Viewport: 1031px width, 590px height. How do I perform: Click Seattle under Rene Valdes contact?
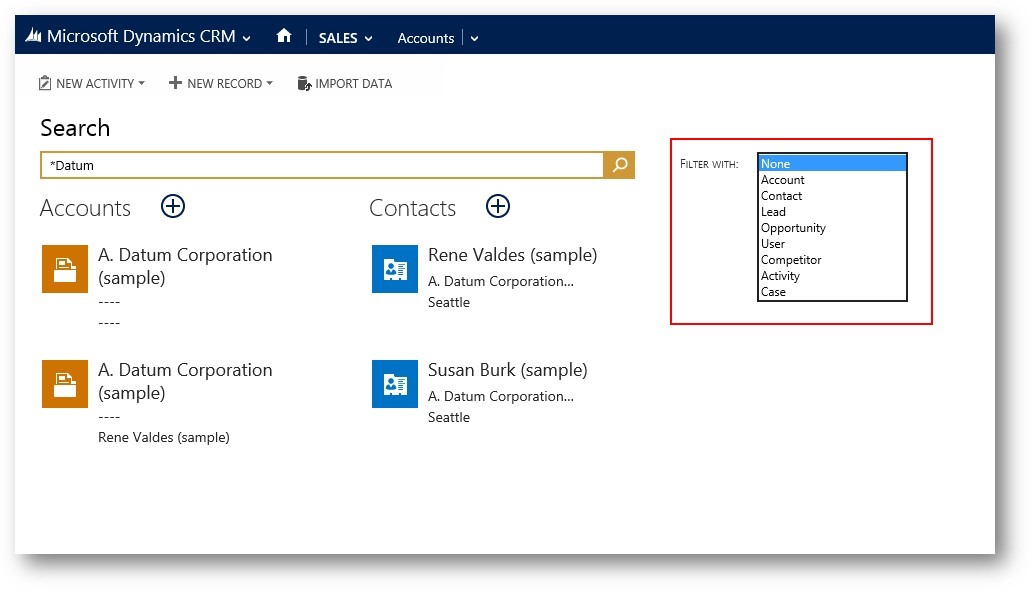coord(448,303)
